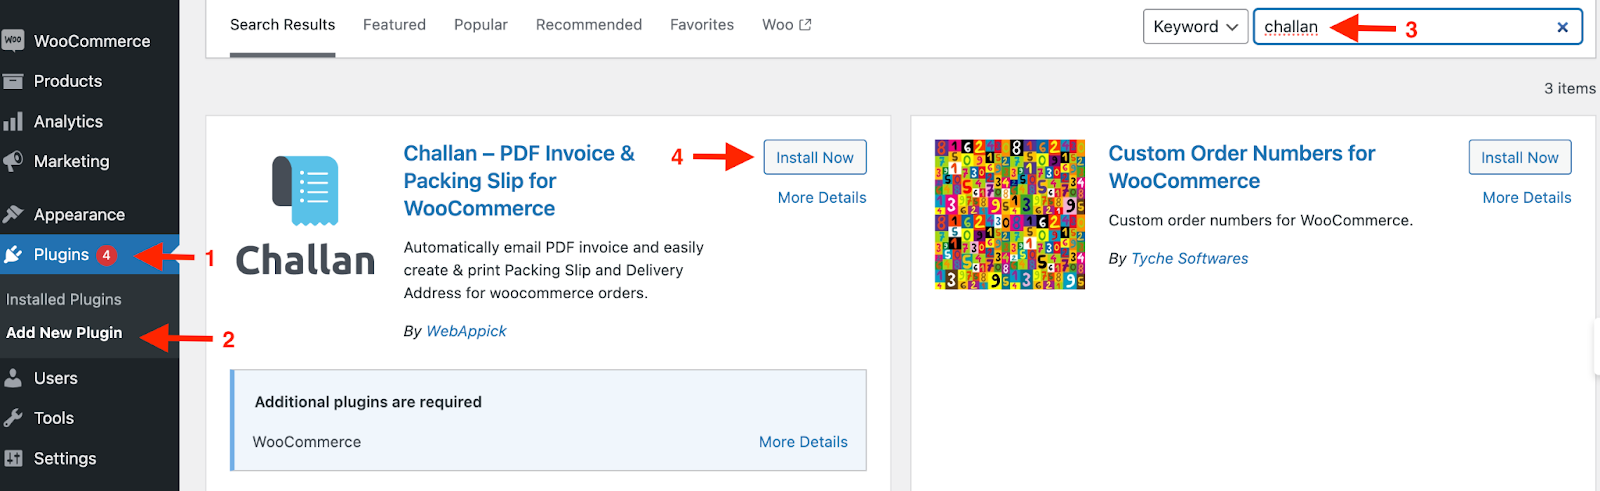The width and height of the screenshot is (1600, 491).
Task: Click the Plugins plug icon
Action: (13, 255)
